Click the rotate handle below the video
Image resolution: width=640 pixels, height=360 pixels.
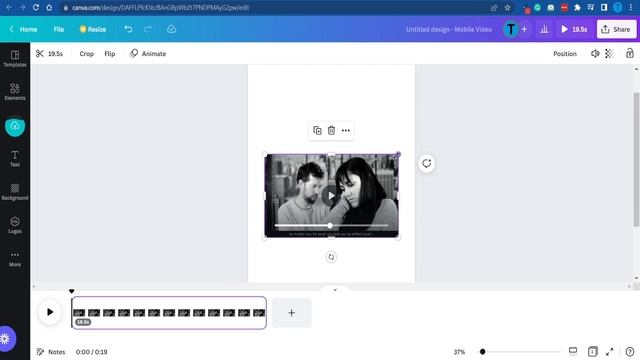331,257
